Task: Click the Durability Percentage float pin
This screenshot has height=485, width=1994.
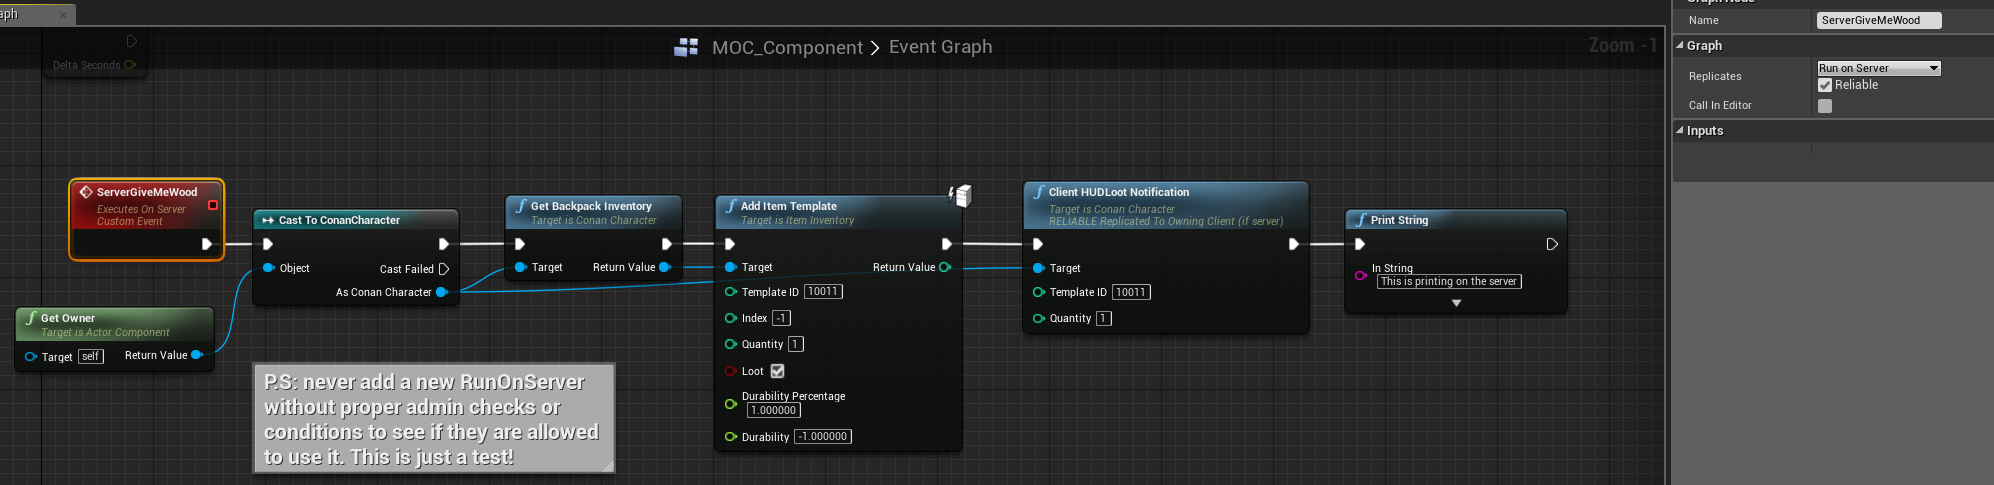Action: click(x=731, y=404)
